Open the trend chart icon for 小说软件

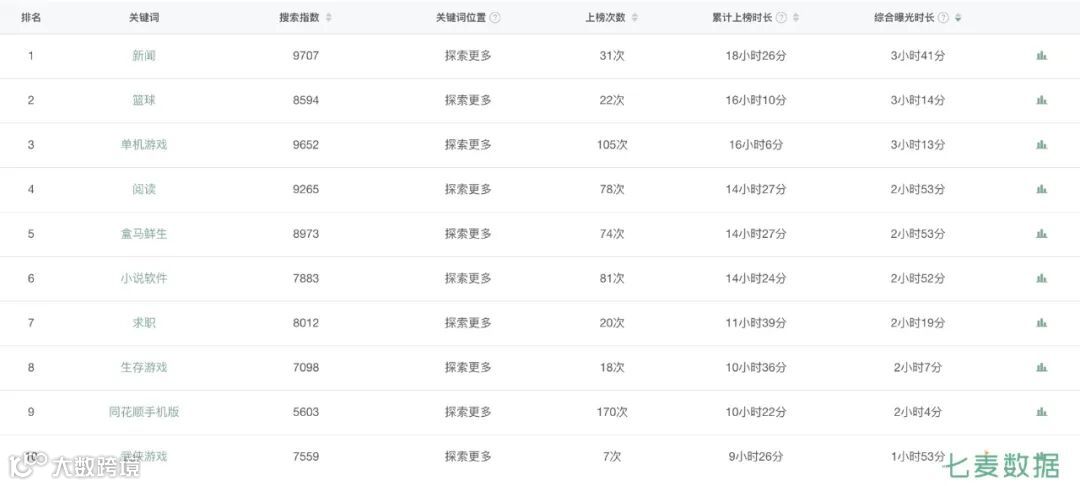(1041, 278)
